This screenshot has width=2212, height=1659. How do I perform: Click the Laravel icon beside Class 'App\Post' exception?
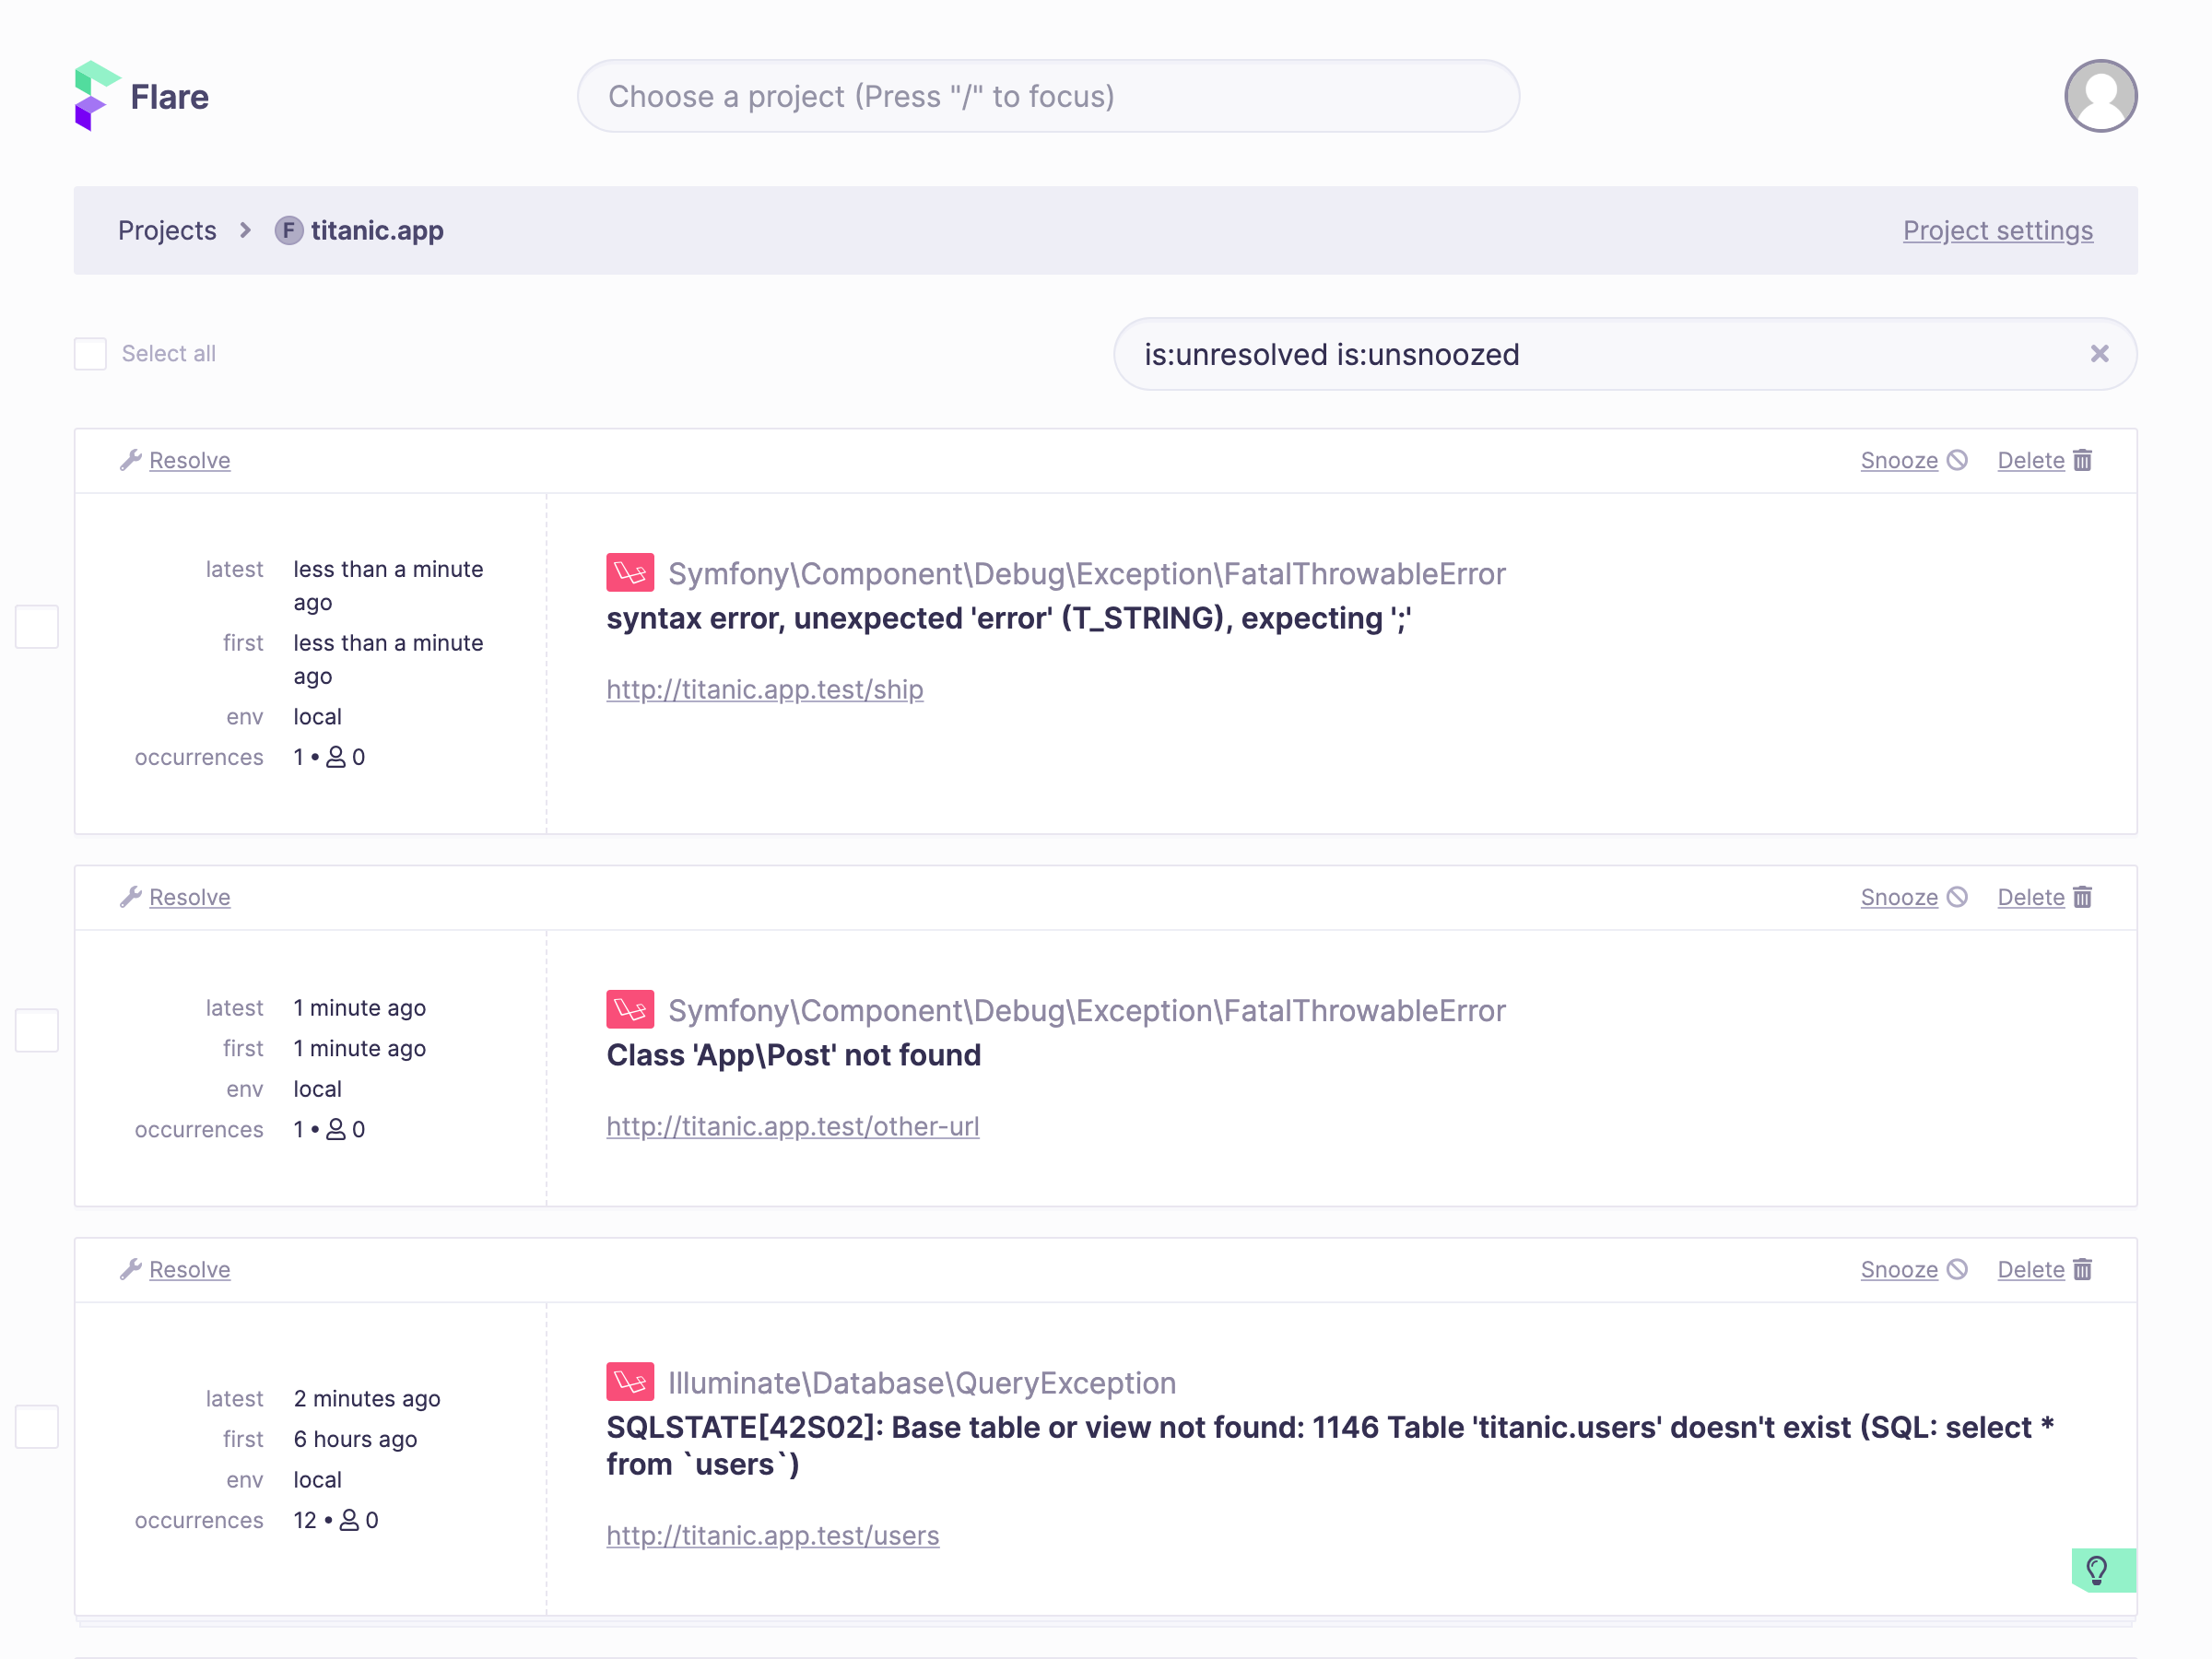630,1010
